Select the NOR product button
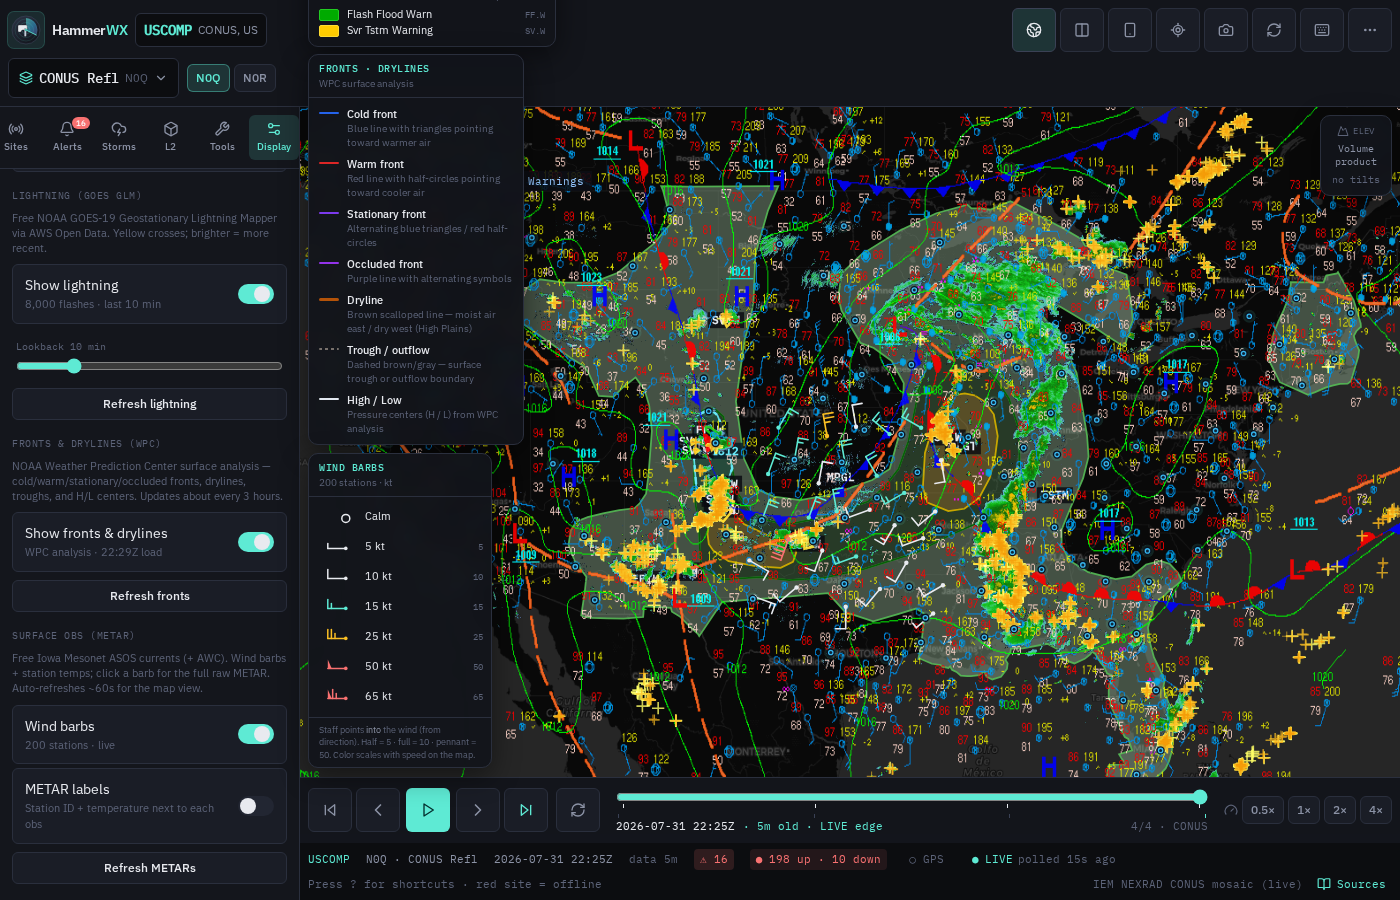The width and height of the screenshot is (1400, 900). point(255,78)
